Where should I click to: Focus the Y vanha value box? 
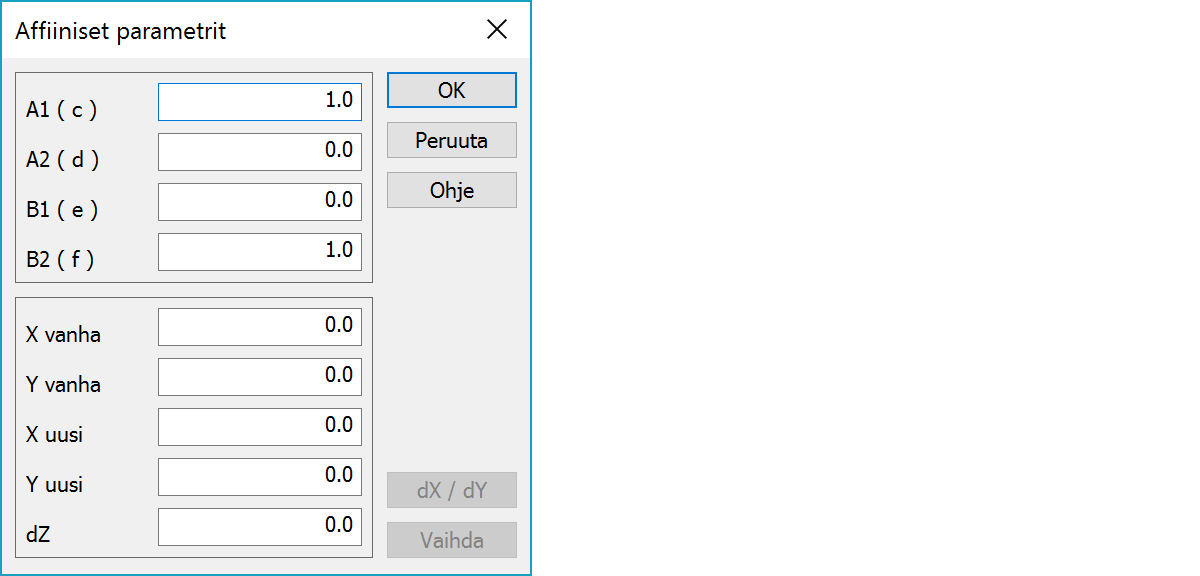pos(260,376)
